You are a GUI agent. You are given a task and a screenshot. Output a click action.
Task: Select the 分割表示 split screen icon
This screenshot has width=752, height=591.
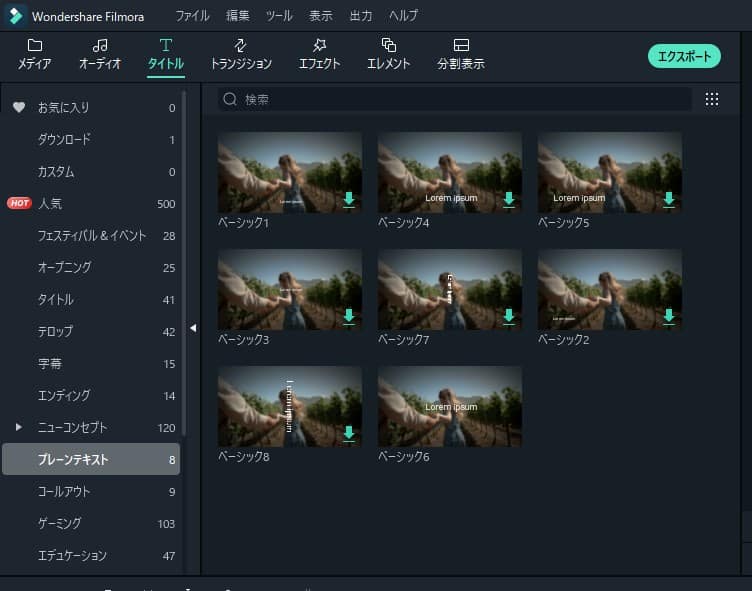click(x=461, y=46)
